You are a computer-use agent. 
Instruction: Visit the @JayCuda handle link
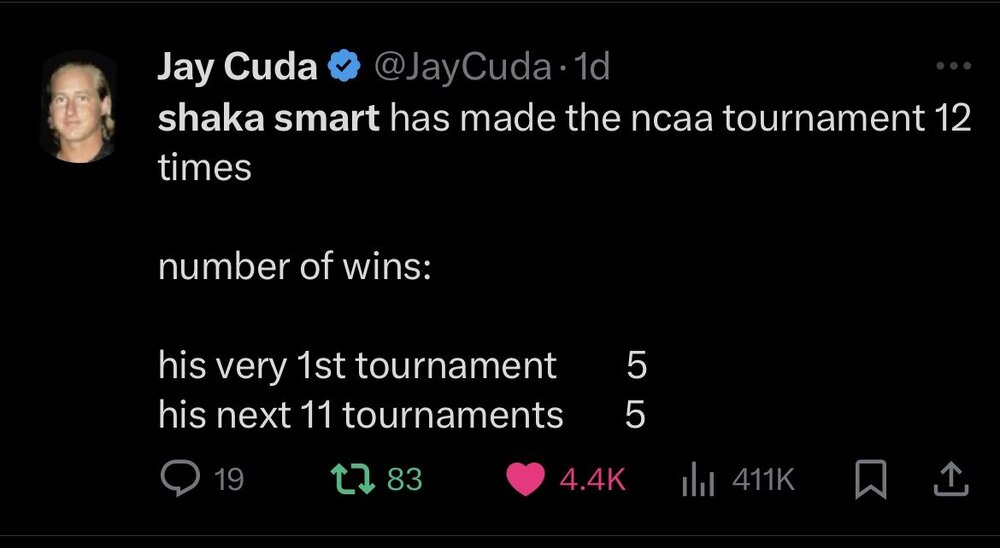point(460,68)
